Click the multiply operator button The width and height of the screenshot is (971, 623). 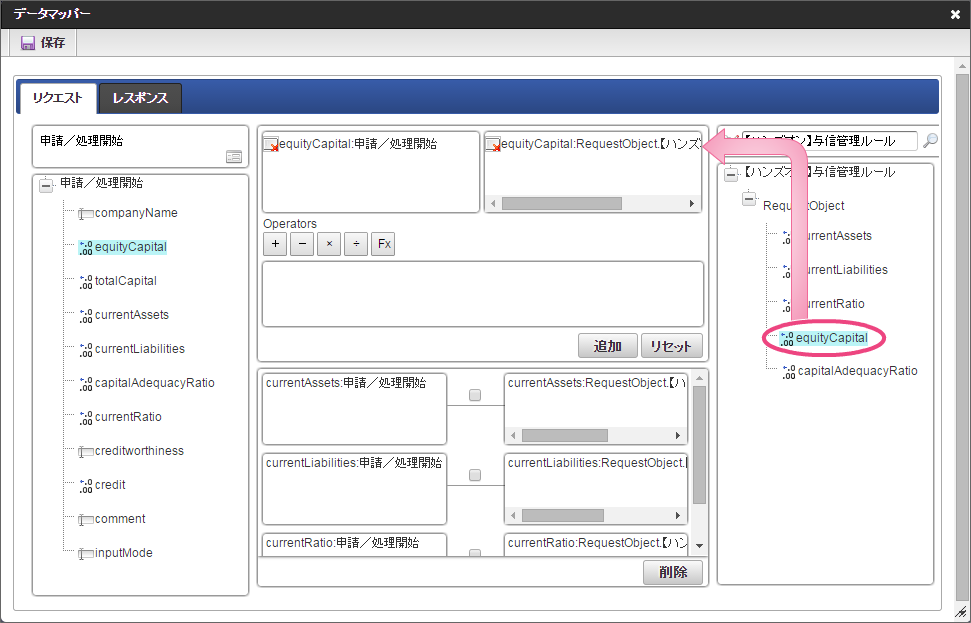pyautogui.click(x=329, y=244)
